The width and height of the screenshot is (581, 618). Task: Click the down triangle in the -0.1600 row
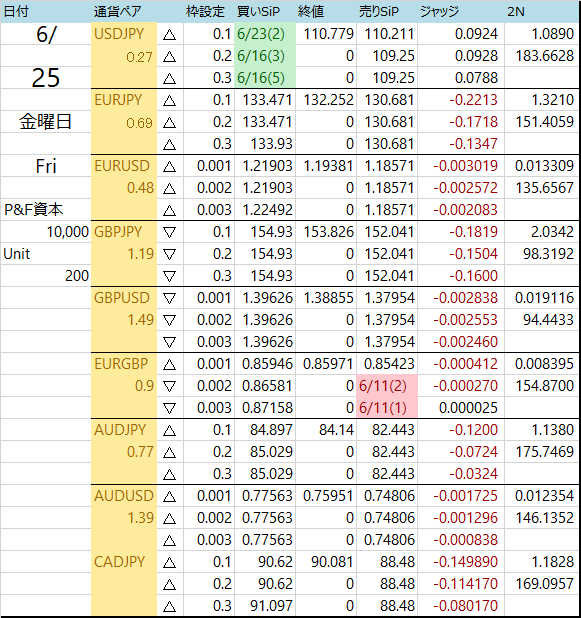[169, 276]
